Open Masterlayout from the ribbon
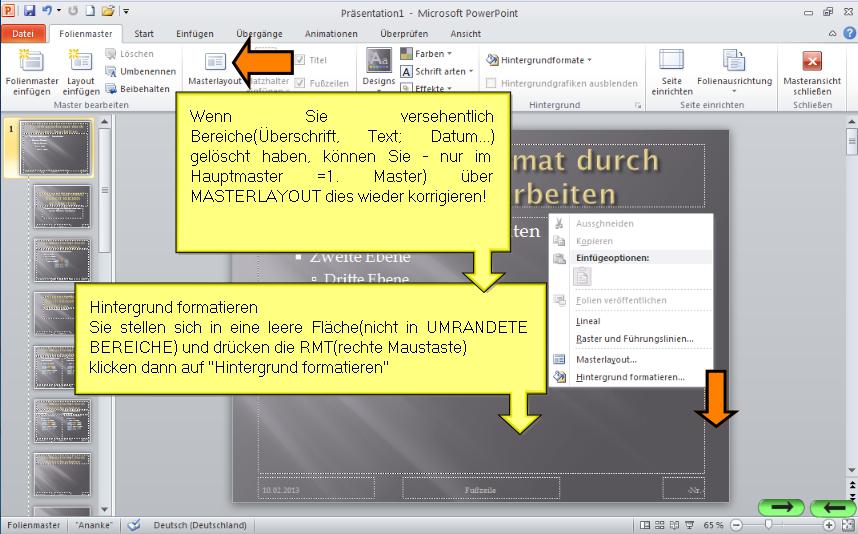 click(x=215, y=68)
